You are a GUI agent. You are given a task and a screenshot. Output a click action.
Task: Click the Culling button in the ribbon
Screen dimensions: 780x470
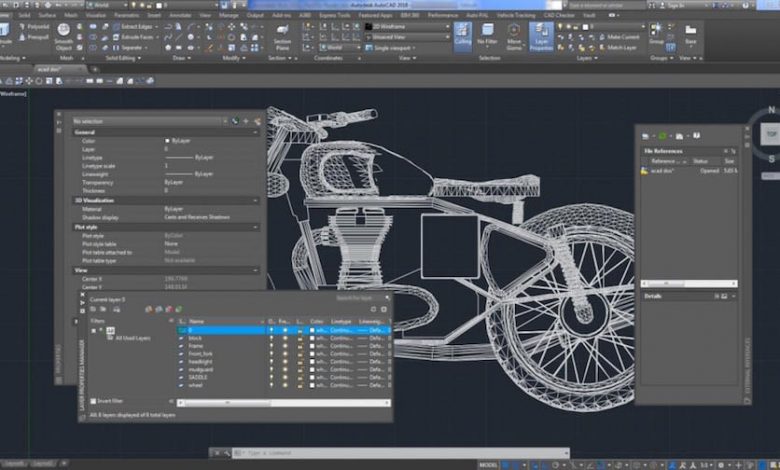click(x=463, y=37)
